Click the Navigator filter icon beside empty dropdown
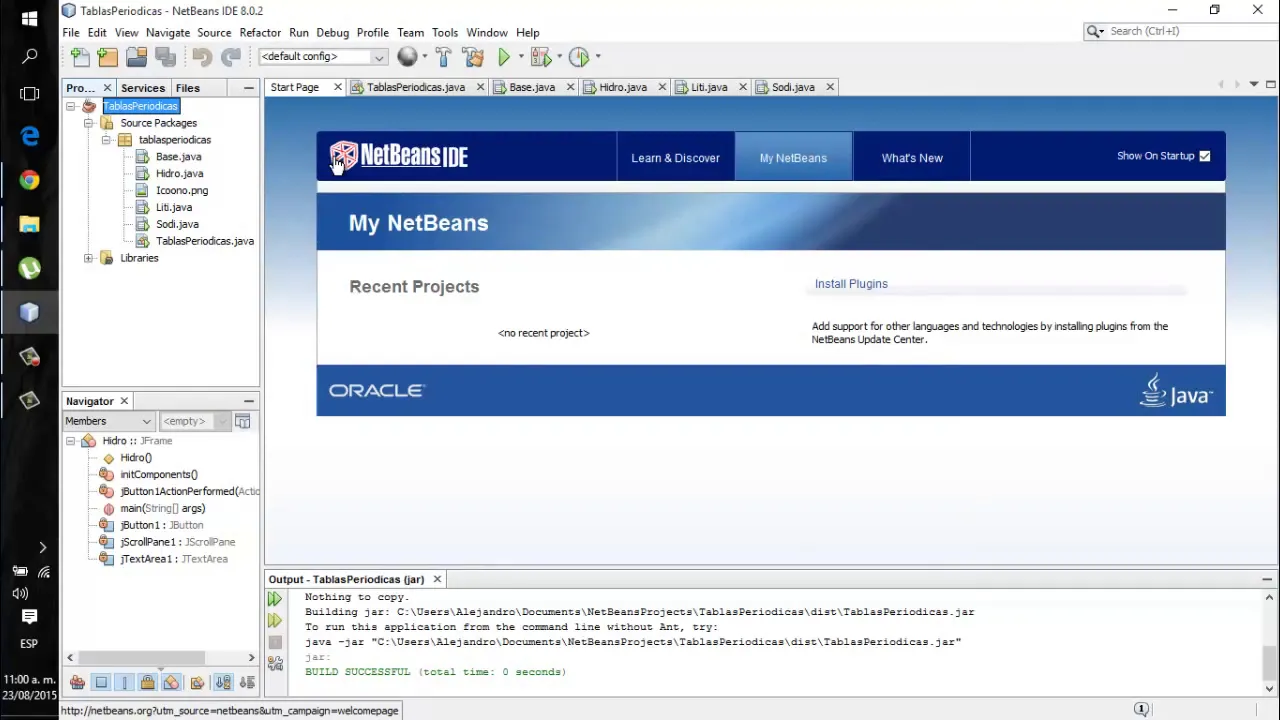 click(x=242, y=422)
